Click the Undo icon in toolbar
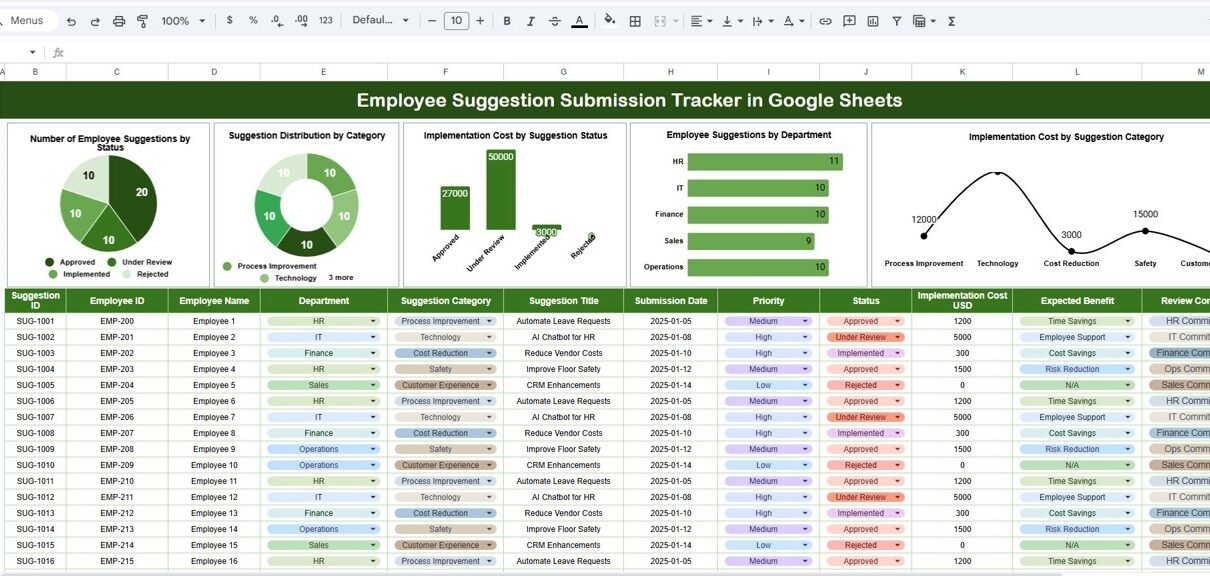Screen dimensions: 1210x576 (x=71, y=21)
